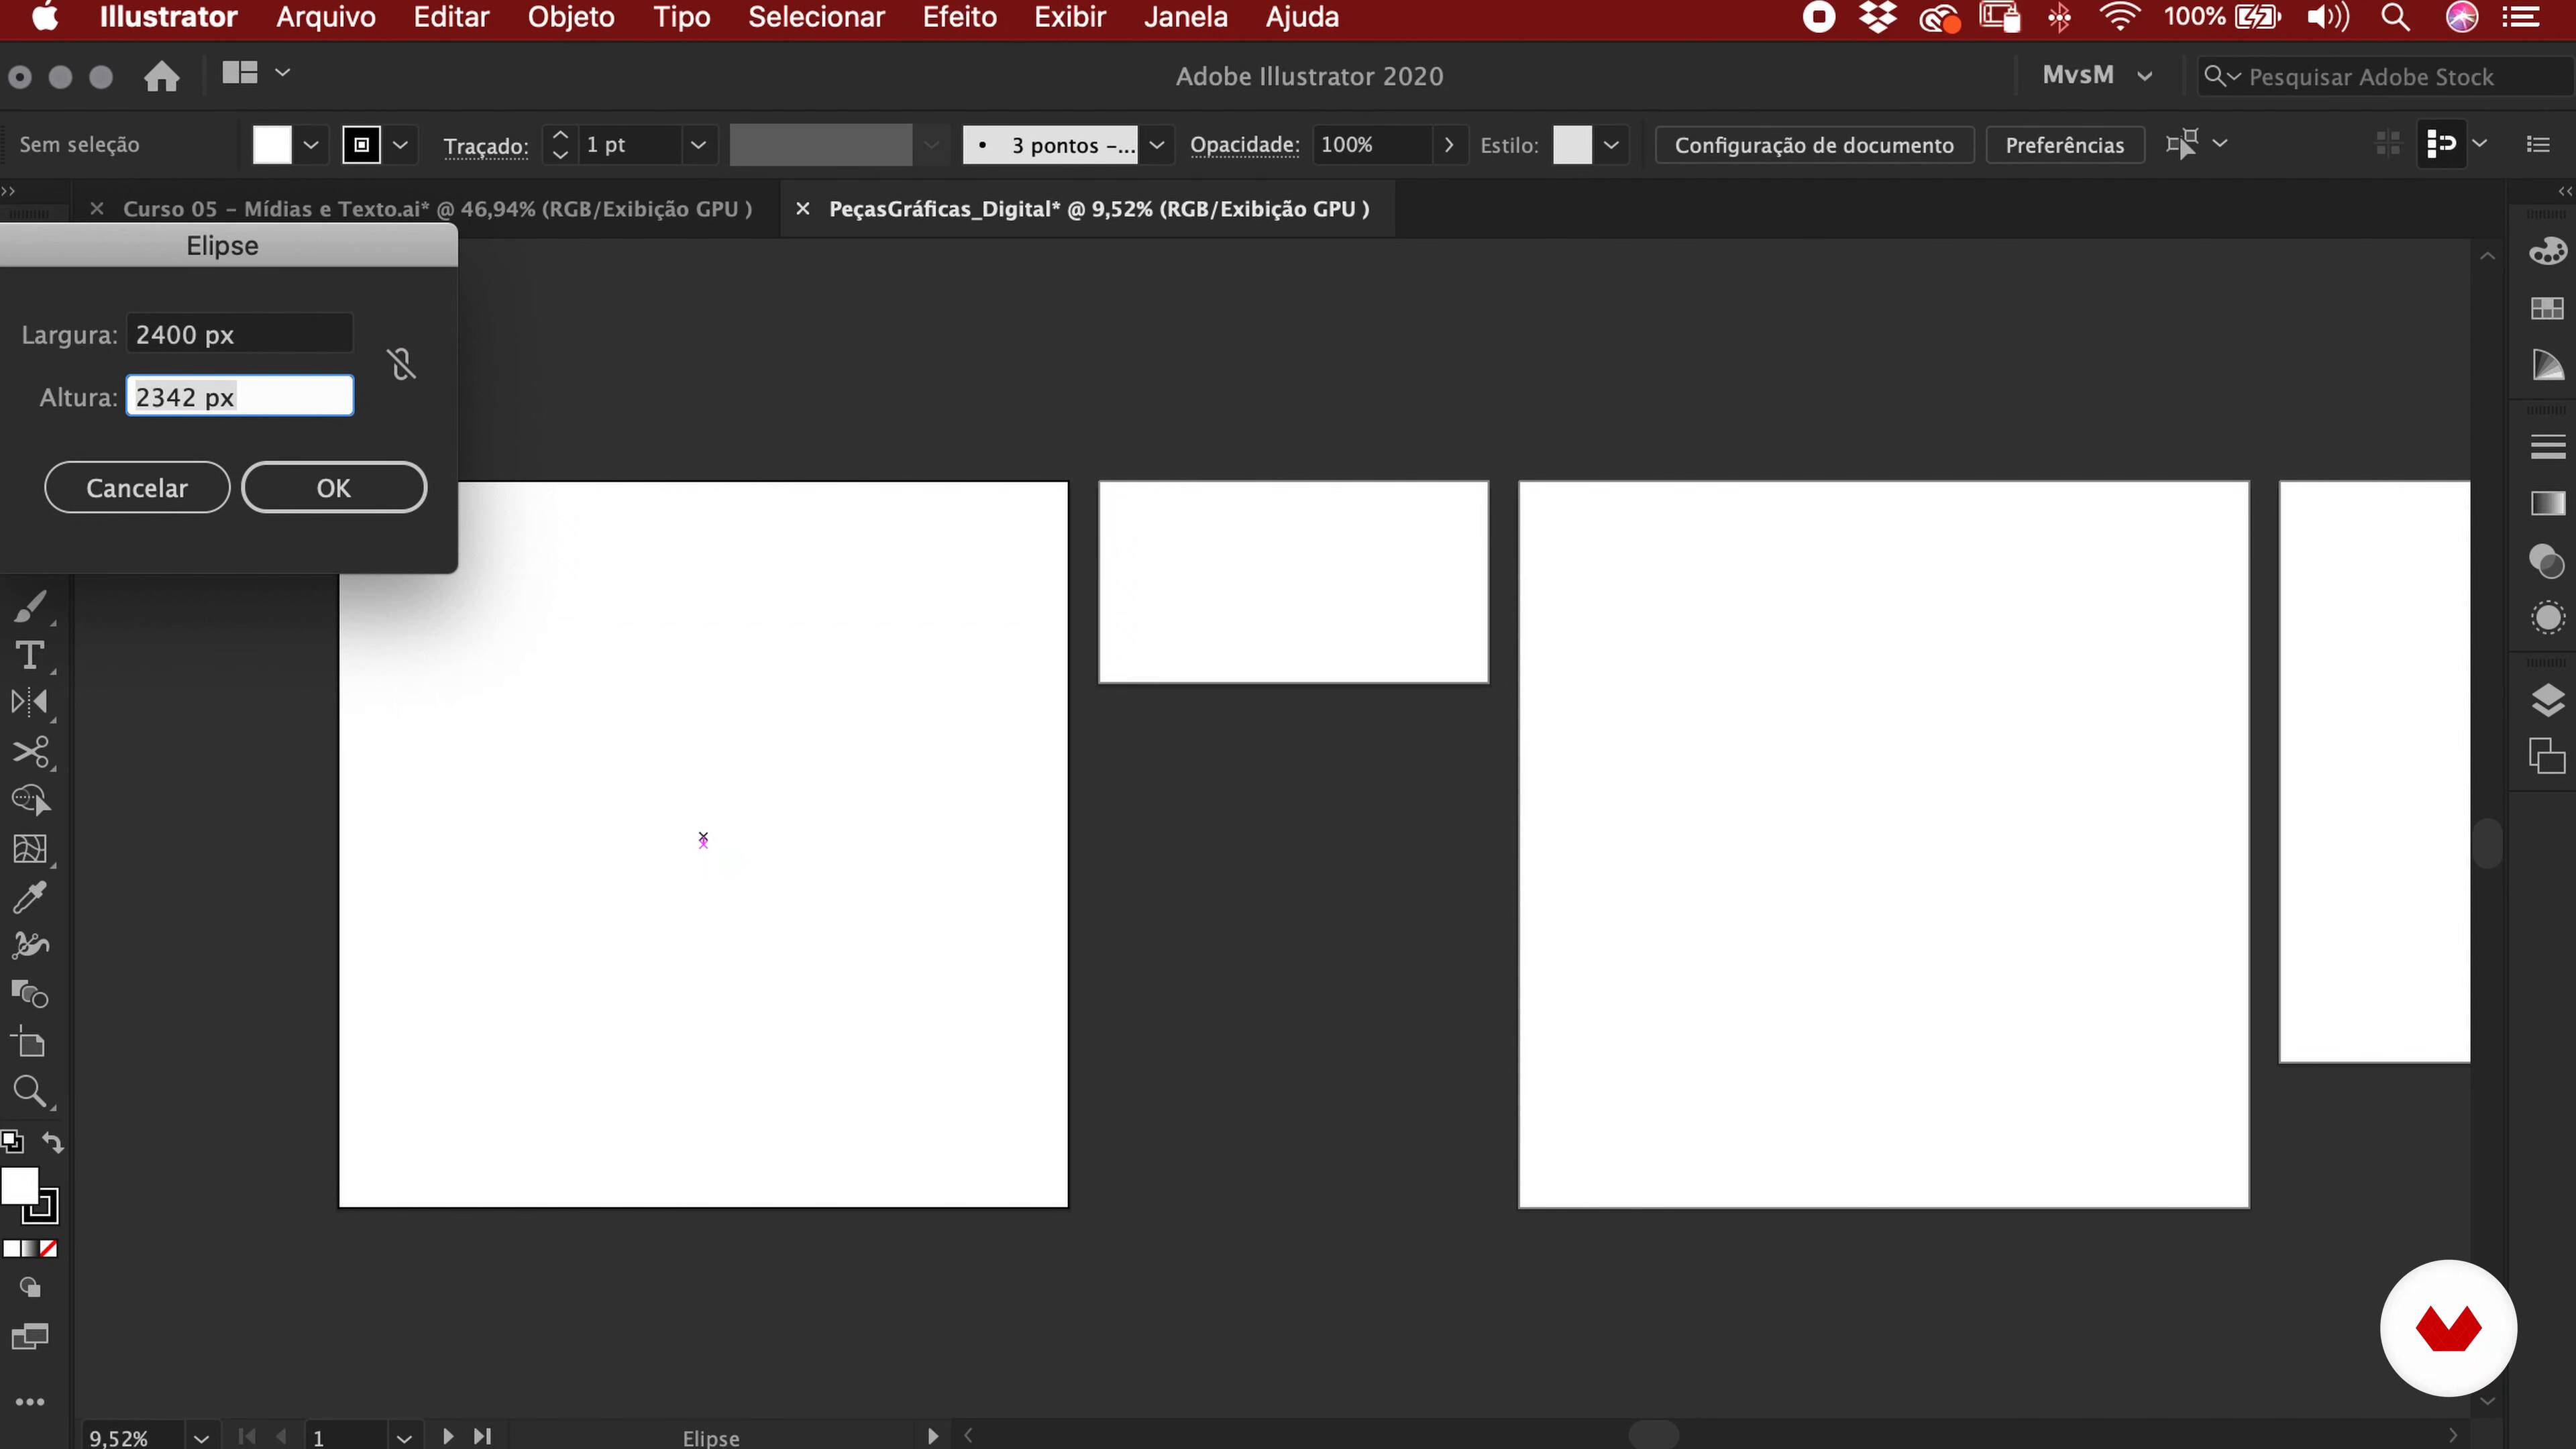Open the Color Guide panel

(x=2547, y=365)
